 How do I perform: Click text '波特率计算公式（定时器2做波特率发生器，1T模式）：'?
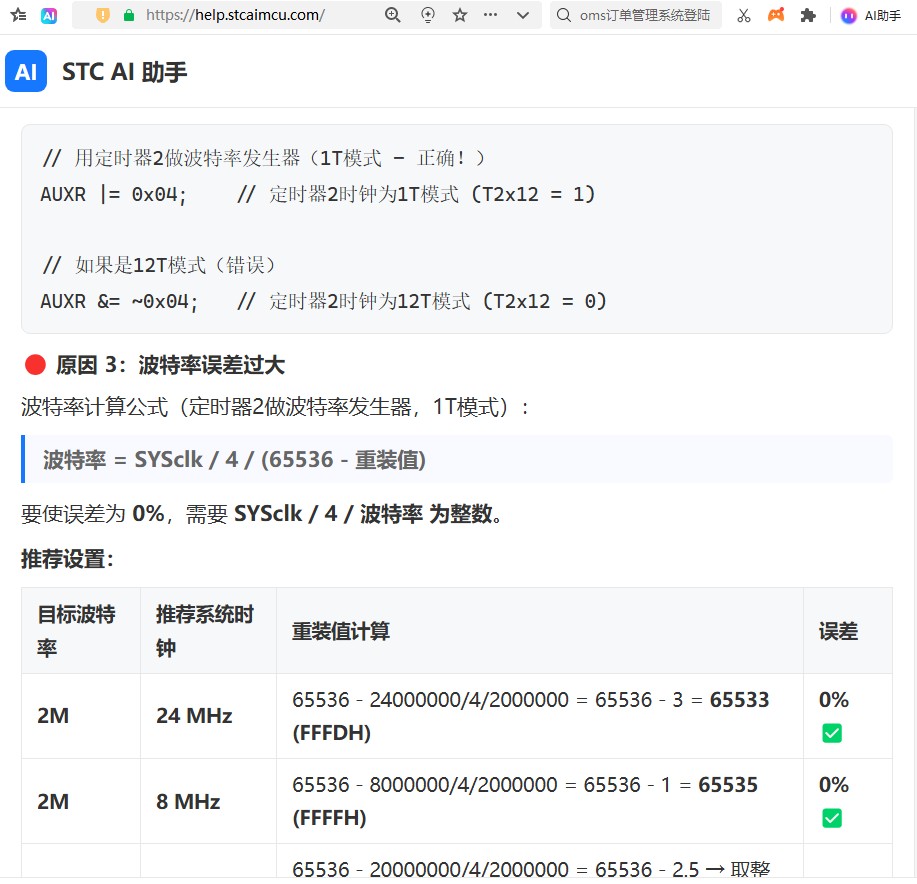[275, 407]
